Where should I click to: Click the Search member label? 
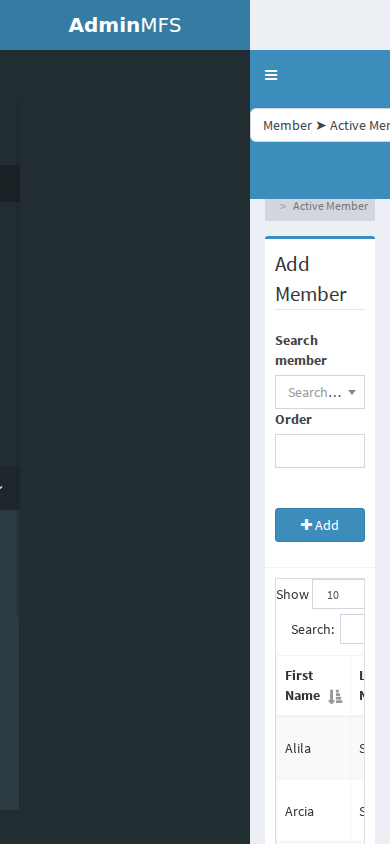tap(301, 350)
